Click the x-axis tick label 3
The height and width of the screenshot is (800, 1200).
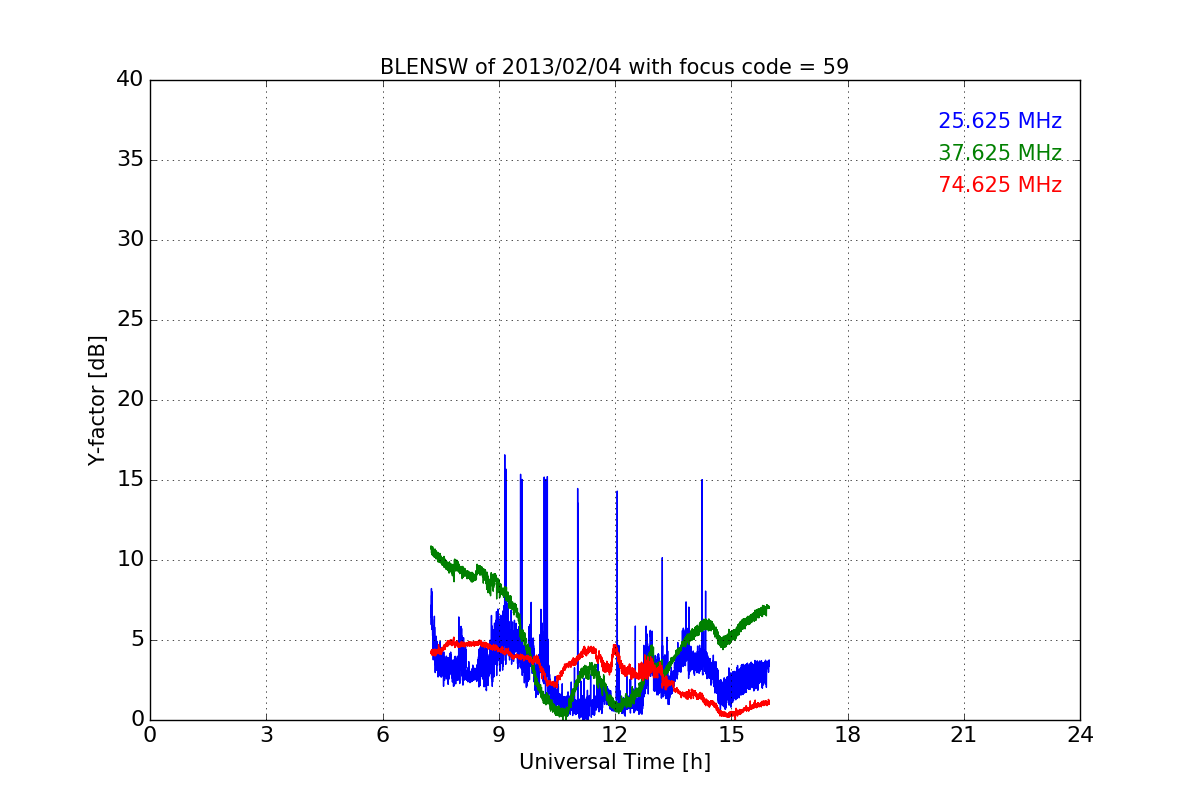point(266,735)
